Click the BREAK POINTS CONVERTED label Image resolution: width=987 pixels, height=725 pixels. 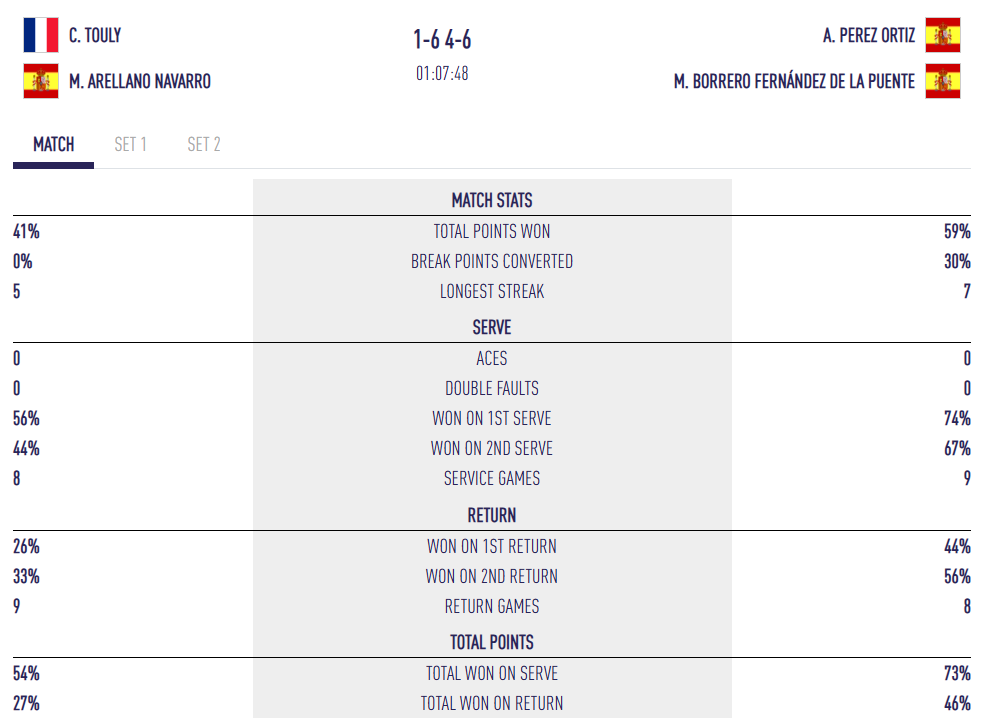pyautogui.click(x=492, y=261)
